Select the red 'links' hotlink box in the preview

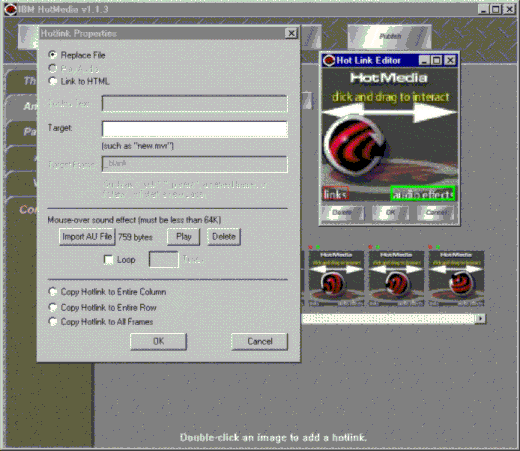[x=336, y=194]
